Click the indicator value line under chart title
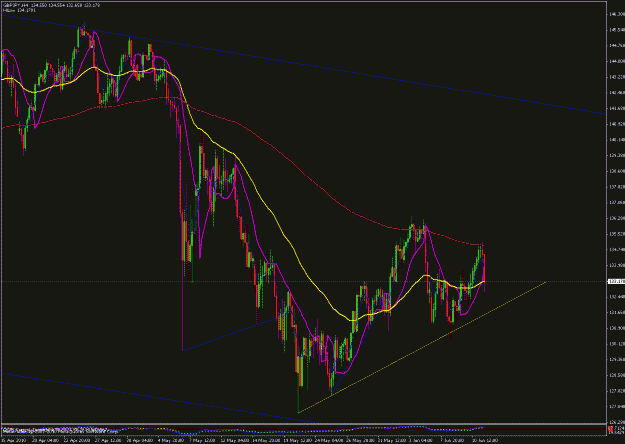The width and height of the screenshot is (625, 444). point(20,10)
